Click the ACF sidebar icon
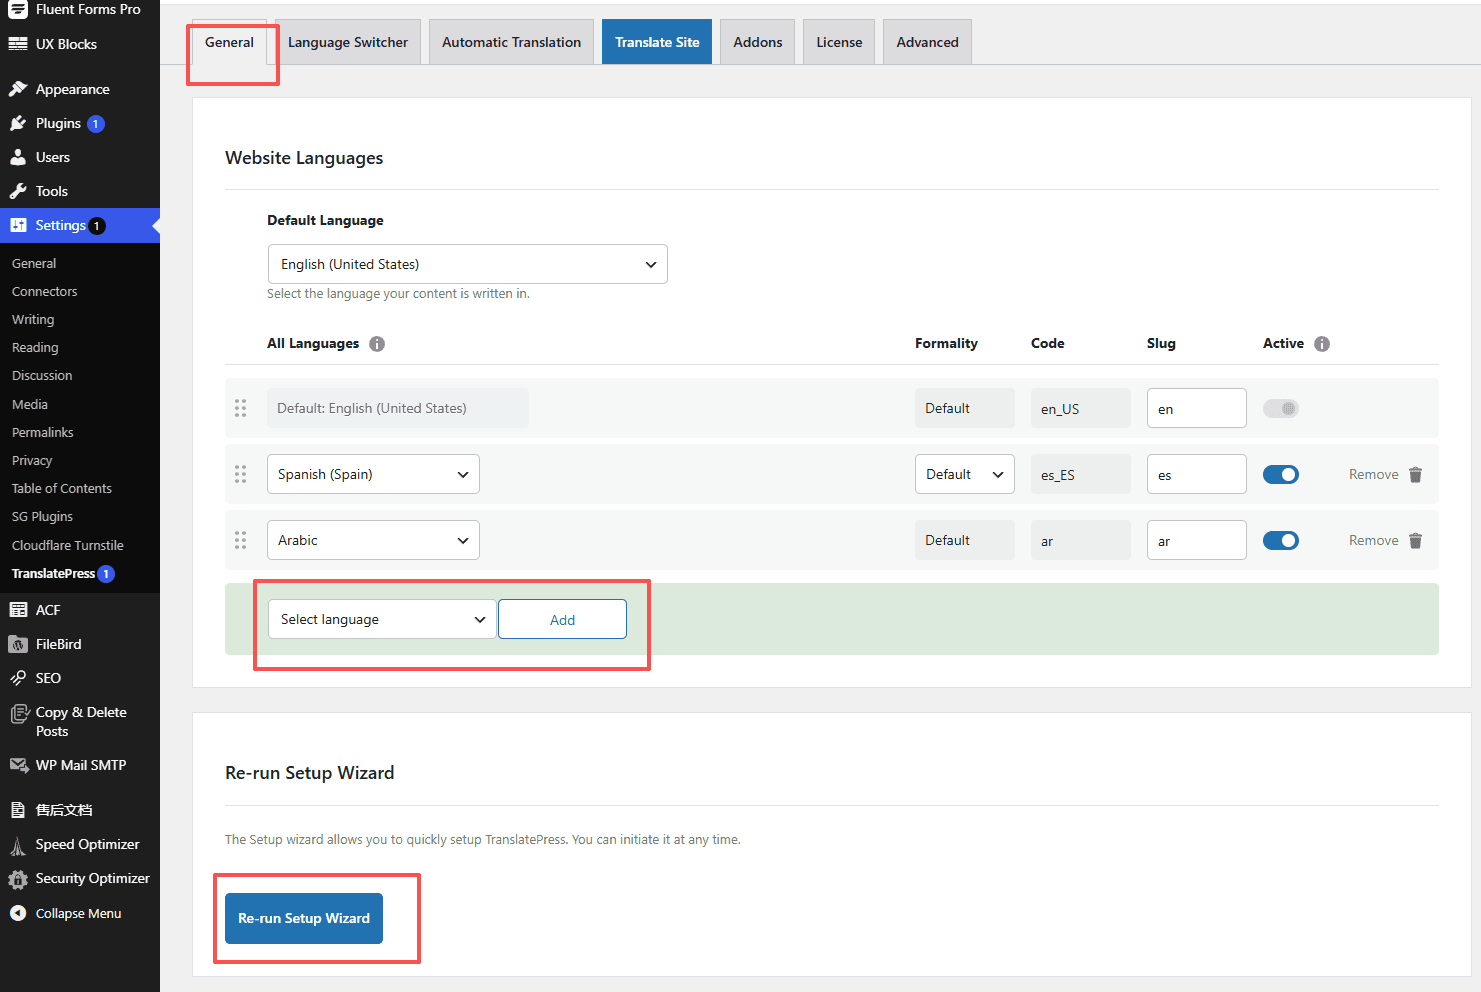 pos(18,610)
